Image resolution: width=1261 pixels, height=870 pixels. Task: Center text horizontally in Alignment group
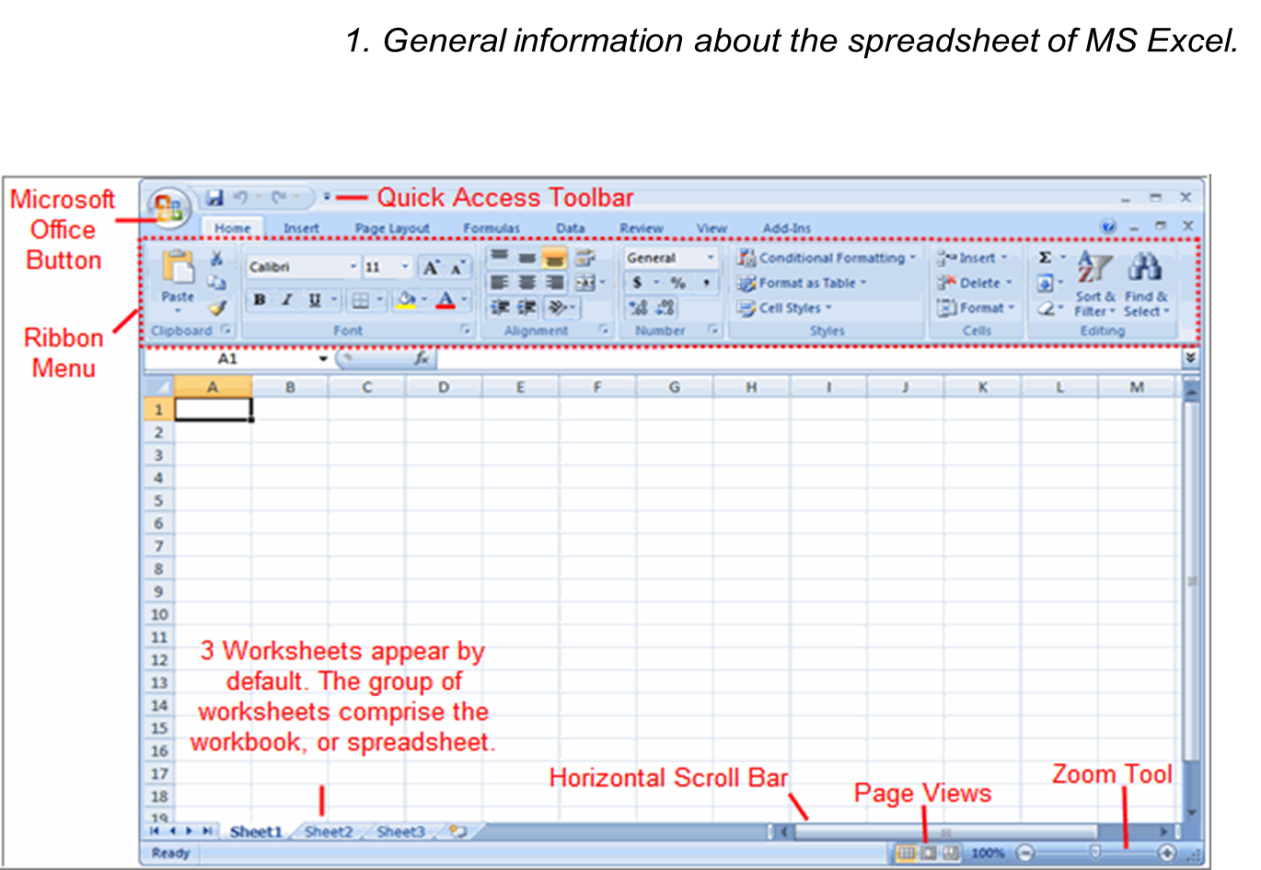(x=525, y=284)
